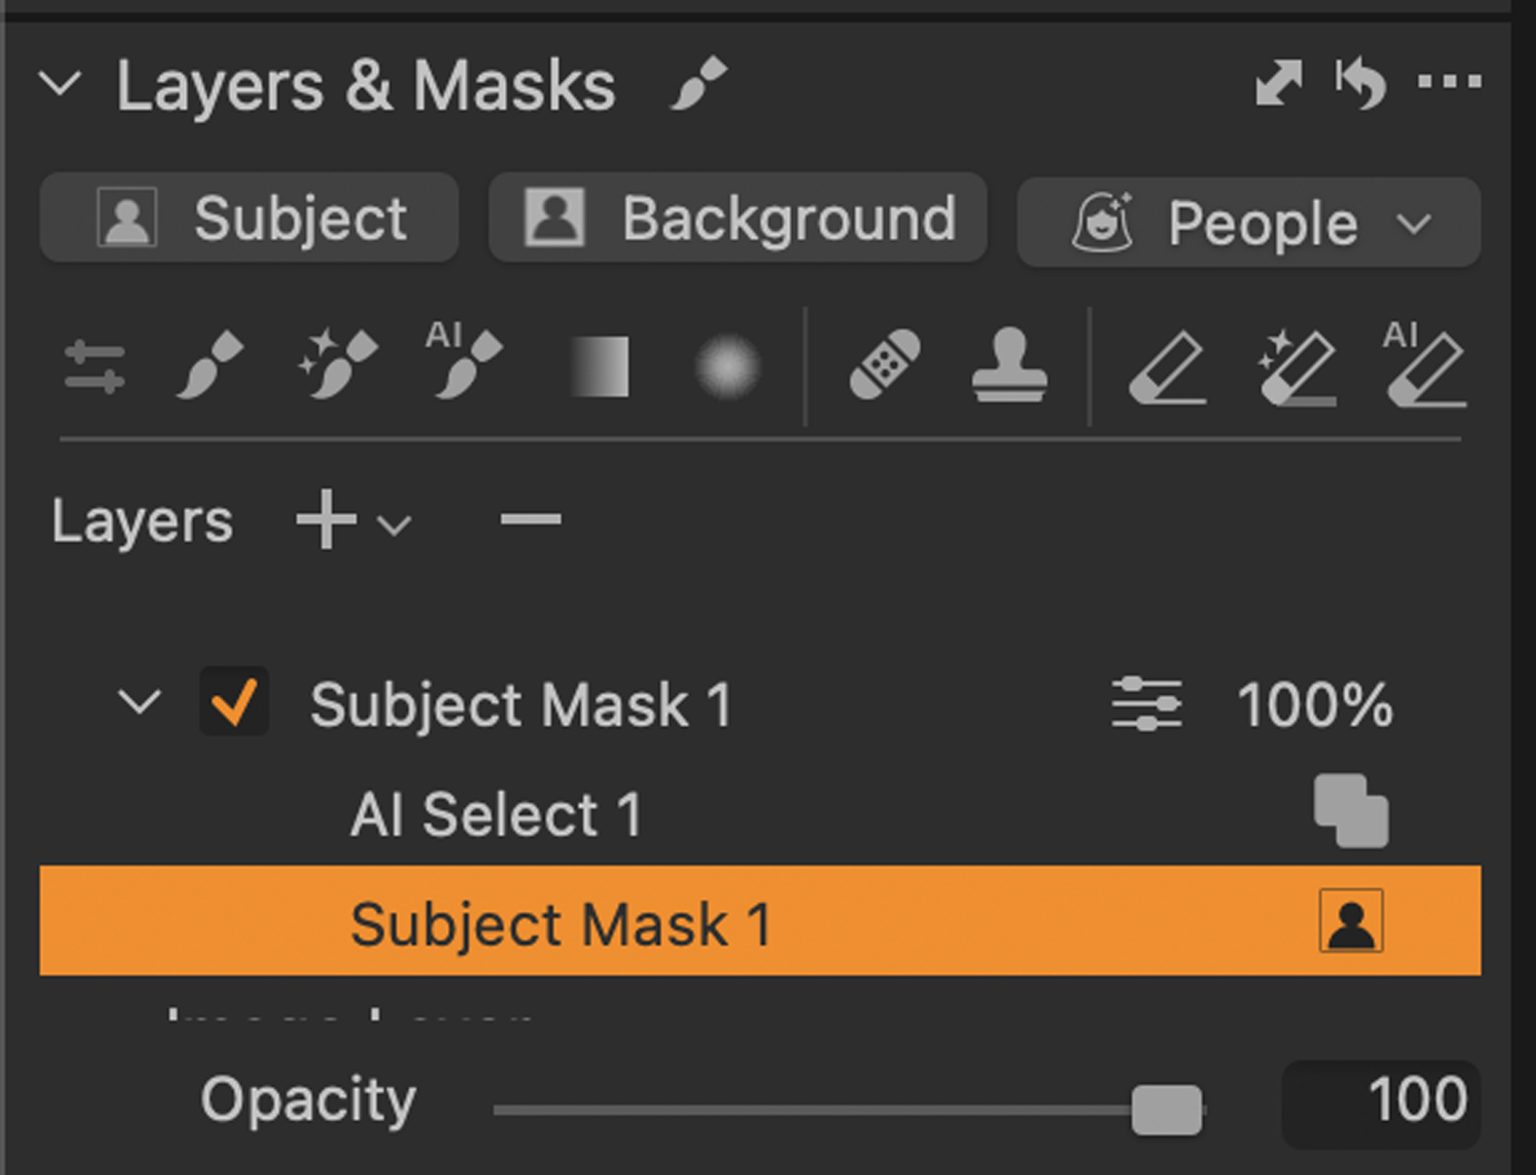
Task: Create a Background mask with the Background button
Action: 738,218
